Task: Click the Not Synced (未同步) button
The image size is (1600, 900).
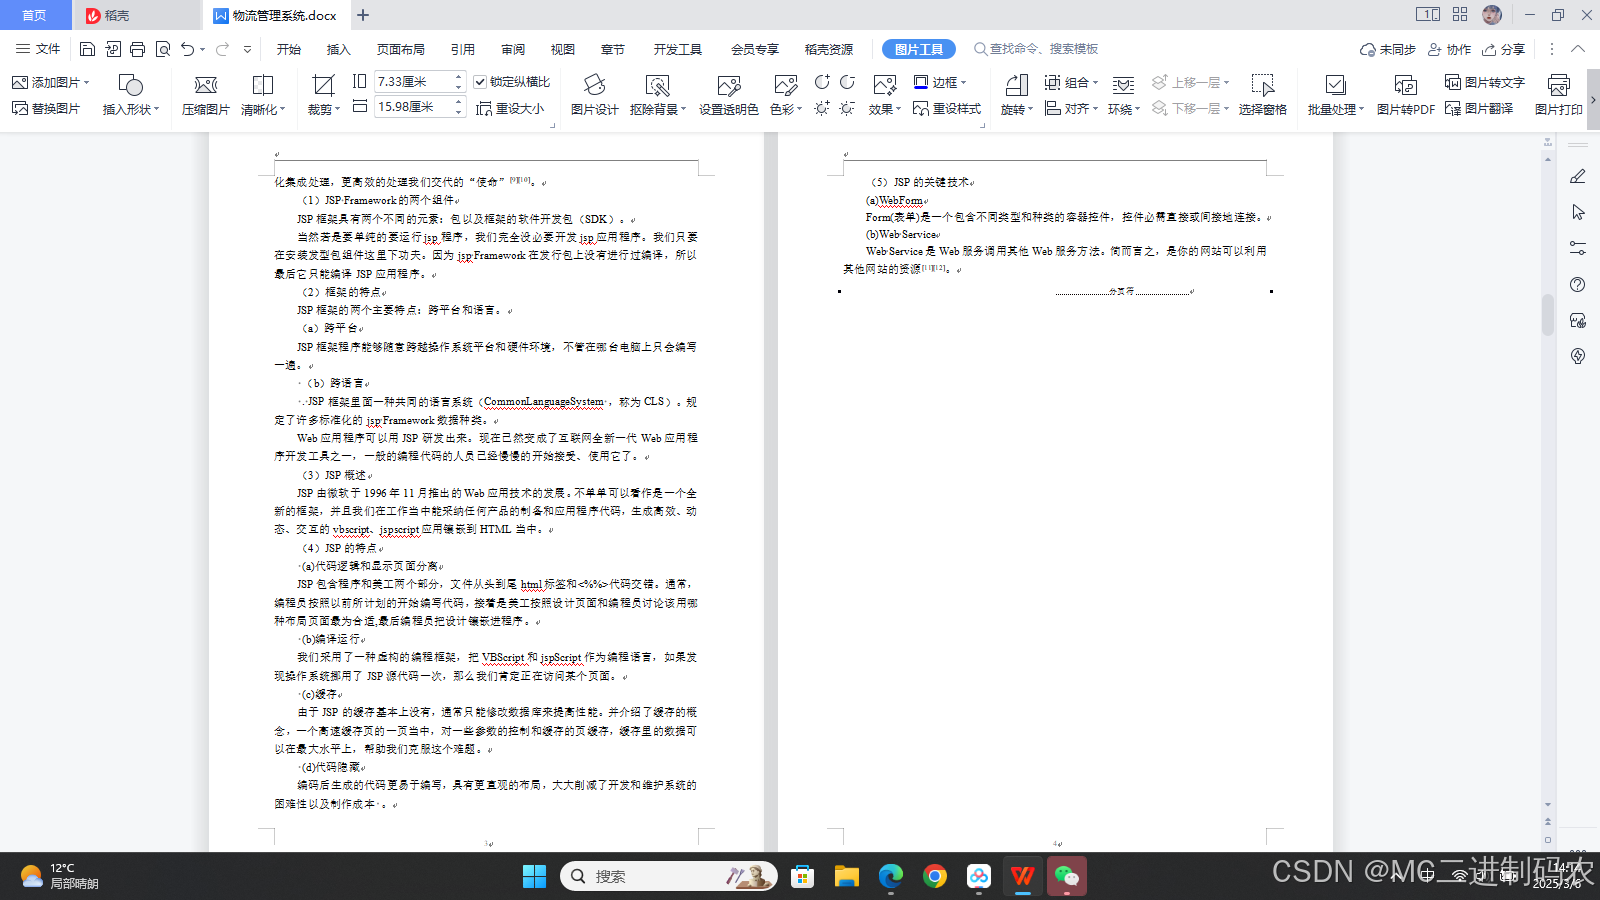Action: (x=1388, y=49)
